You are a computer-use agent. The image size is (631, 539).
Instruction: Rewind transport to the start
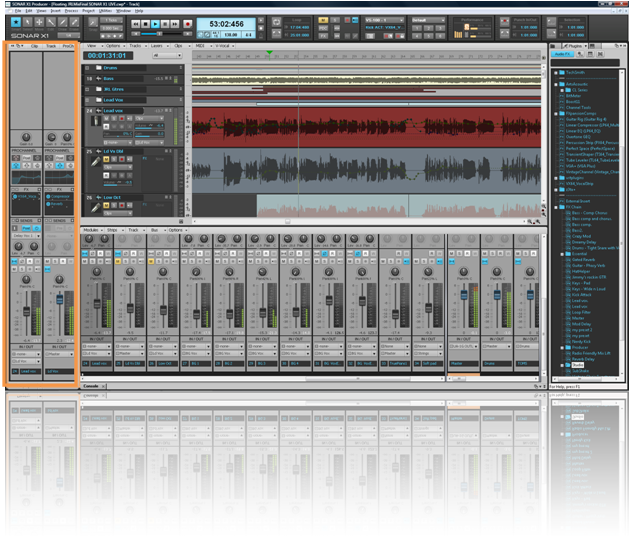click(x=136, y=24)
